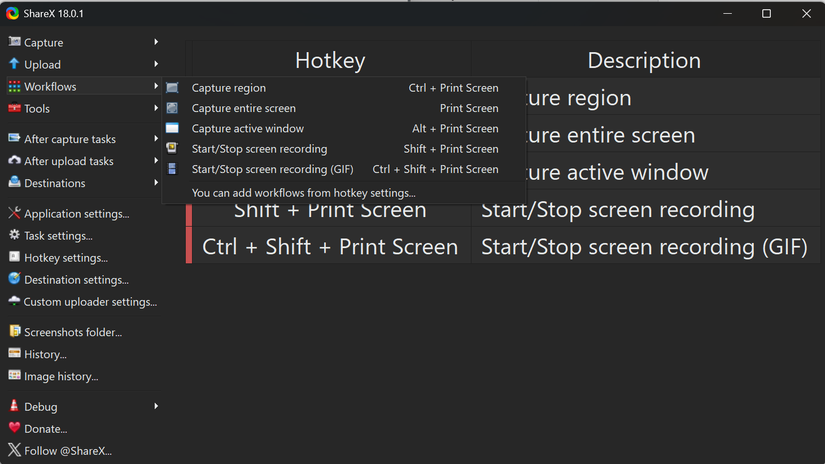Screen dimensions: 825x464
Task: Click the Destination settings globe icon
Action: (14, 279)
